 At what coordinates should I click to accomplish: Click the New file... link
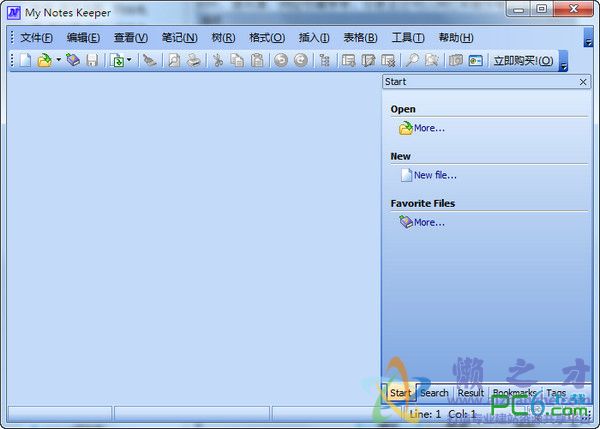pyautogui.click(x=435, y=175)
